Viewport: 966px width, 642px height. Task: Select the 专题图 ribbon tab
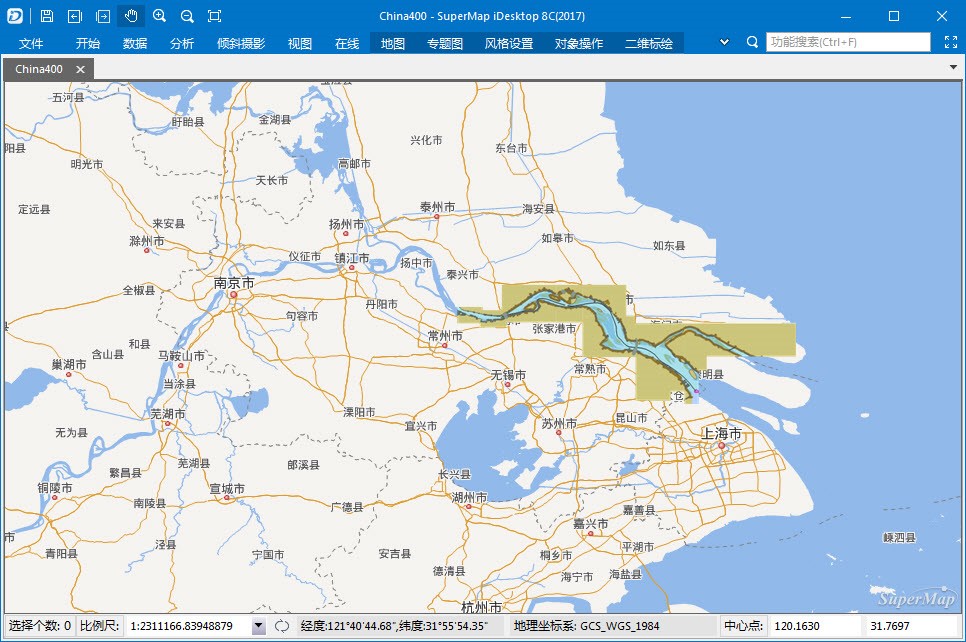[x=445, y=43]
